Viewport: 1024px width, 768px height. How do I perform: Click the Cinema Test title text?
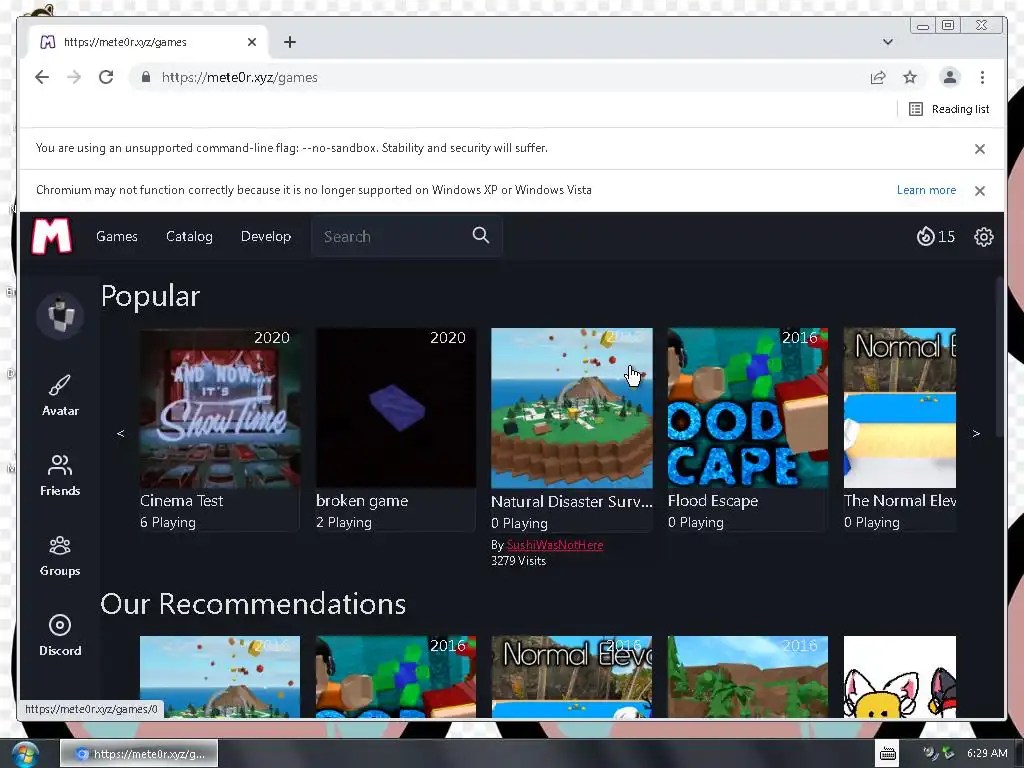(182, 501)
